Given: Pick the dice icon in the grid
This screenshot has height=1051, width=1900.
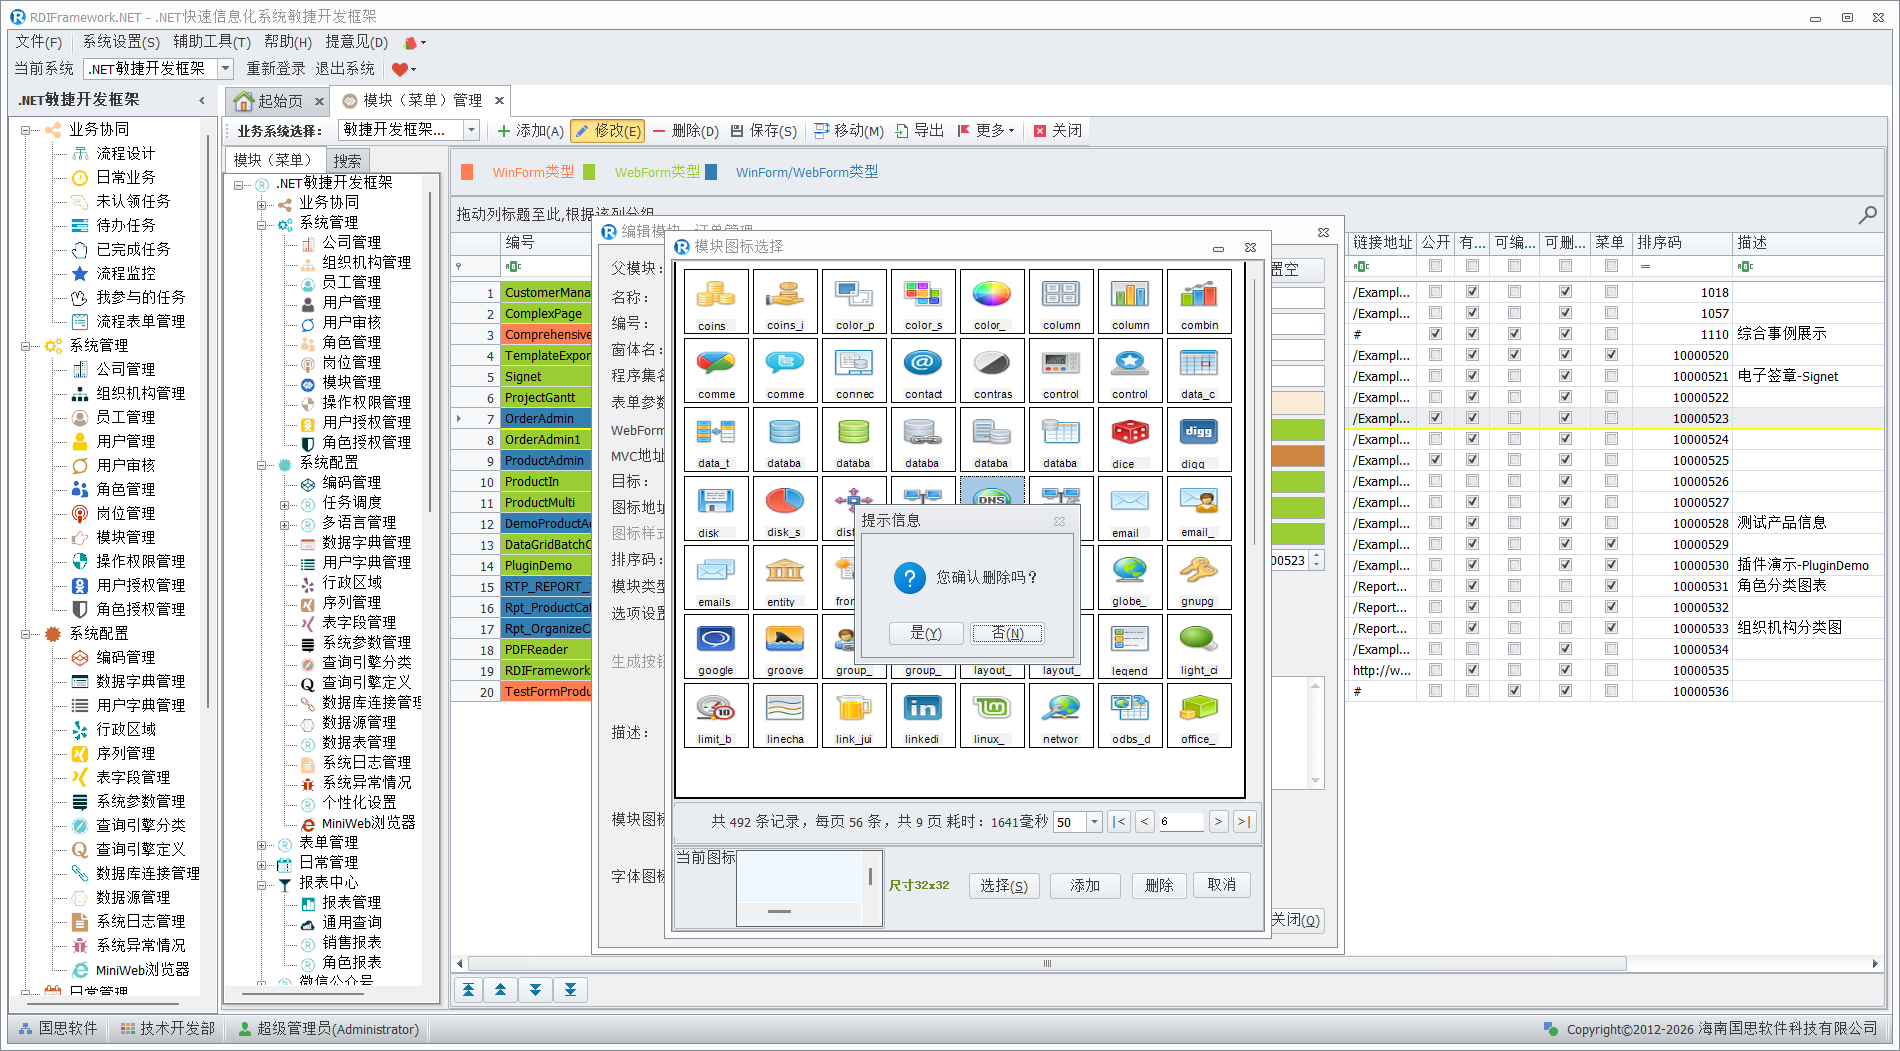Looking at the screenshot, I should [x=1129, y=439].
